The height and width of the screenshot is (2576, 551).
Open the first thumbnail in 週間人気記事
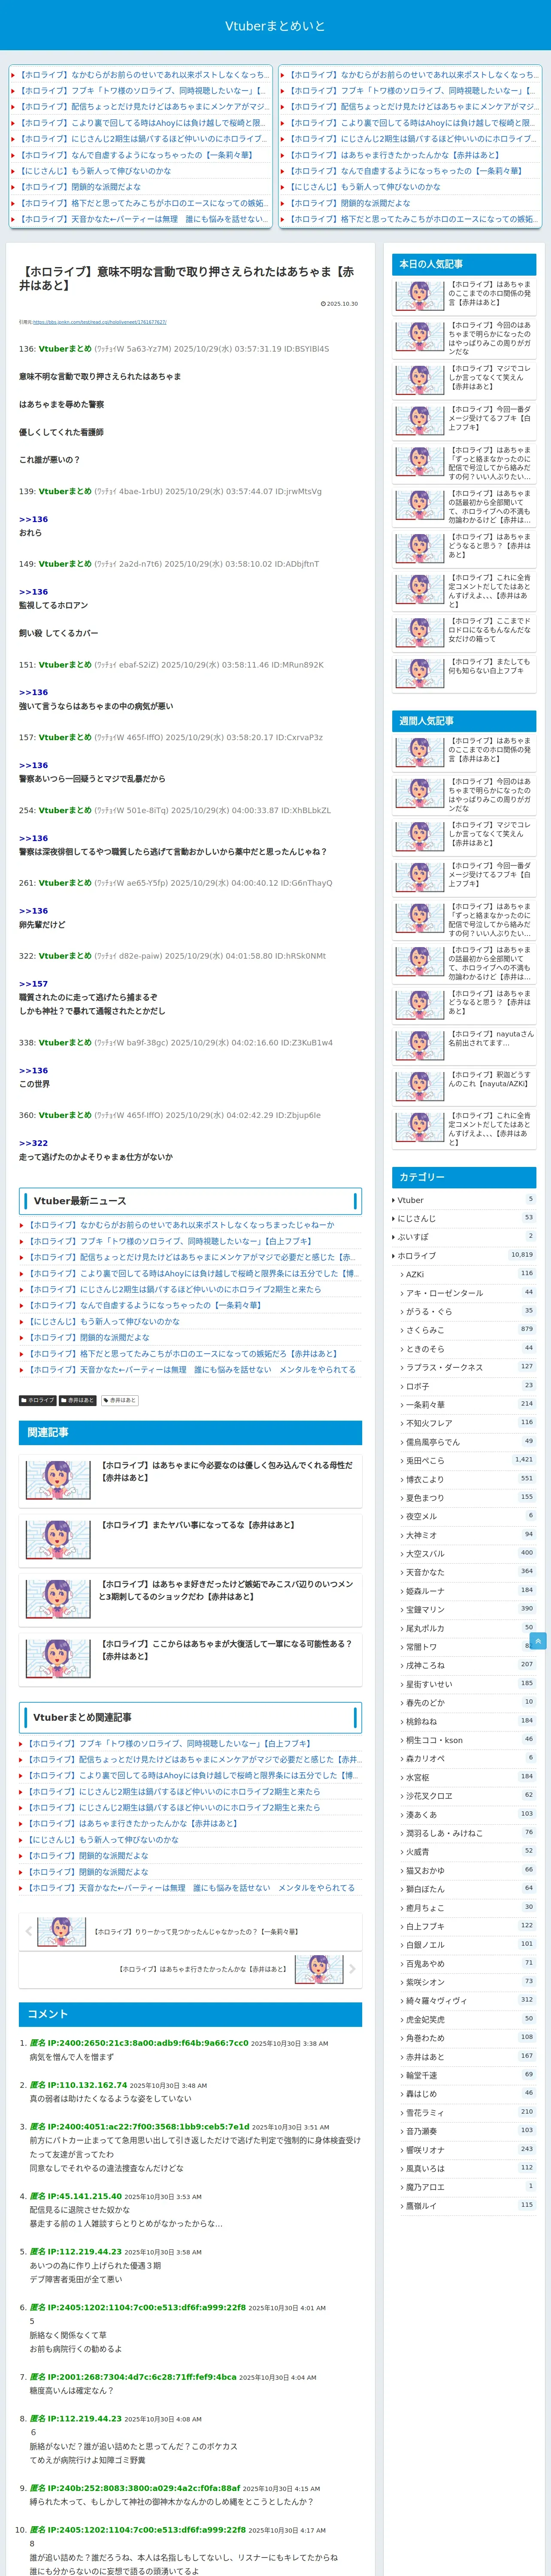coord(420,752)
